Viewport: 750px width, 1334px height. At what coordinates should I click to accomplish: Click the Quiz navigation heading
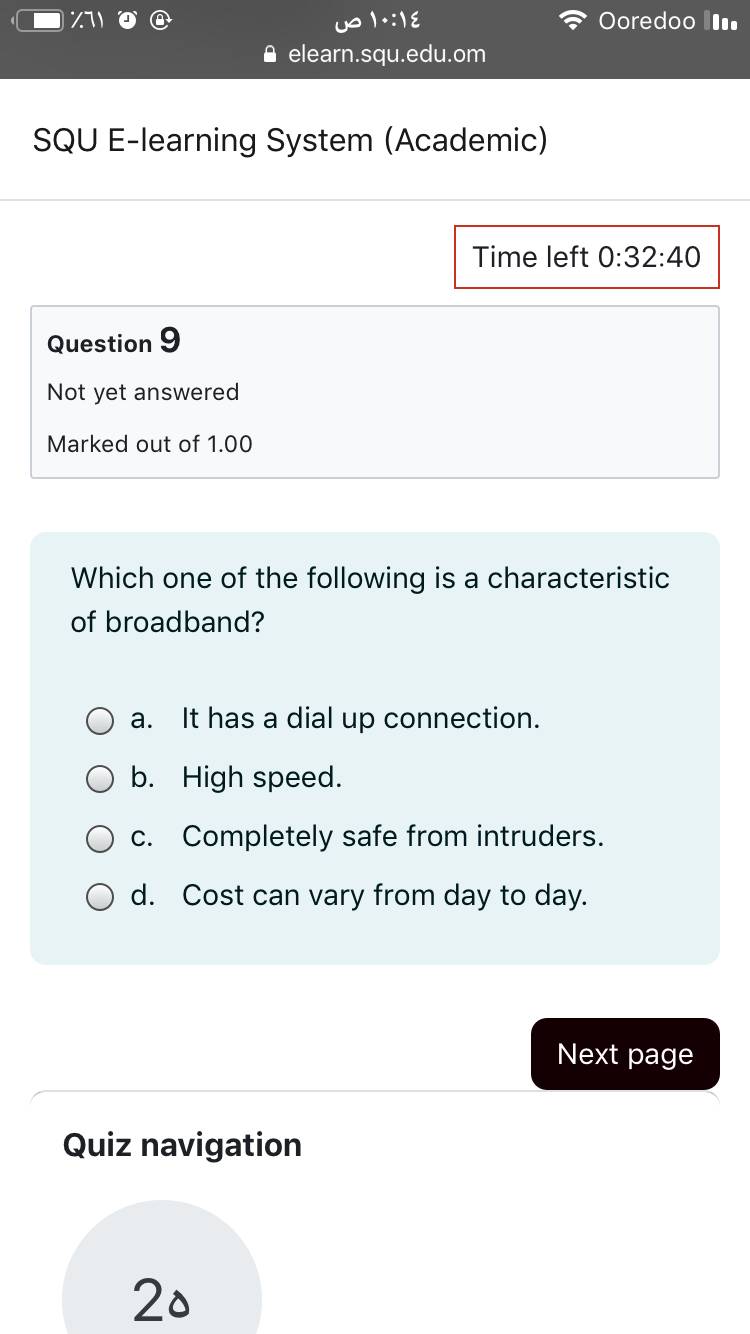[182, 1145]
